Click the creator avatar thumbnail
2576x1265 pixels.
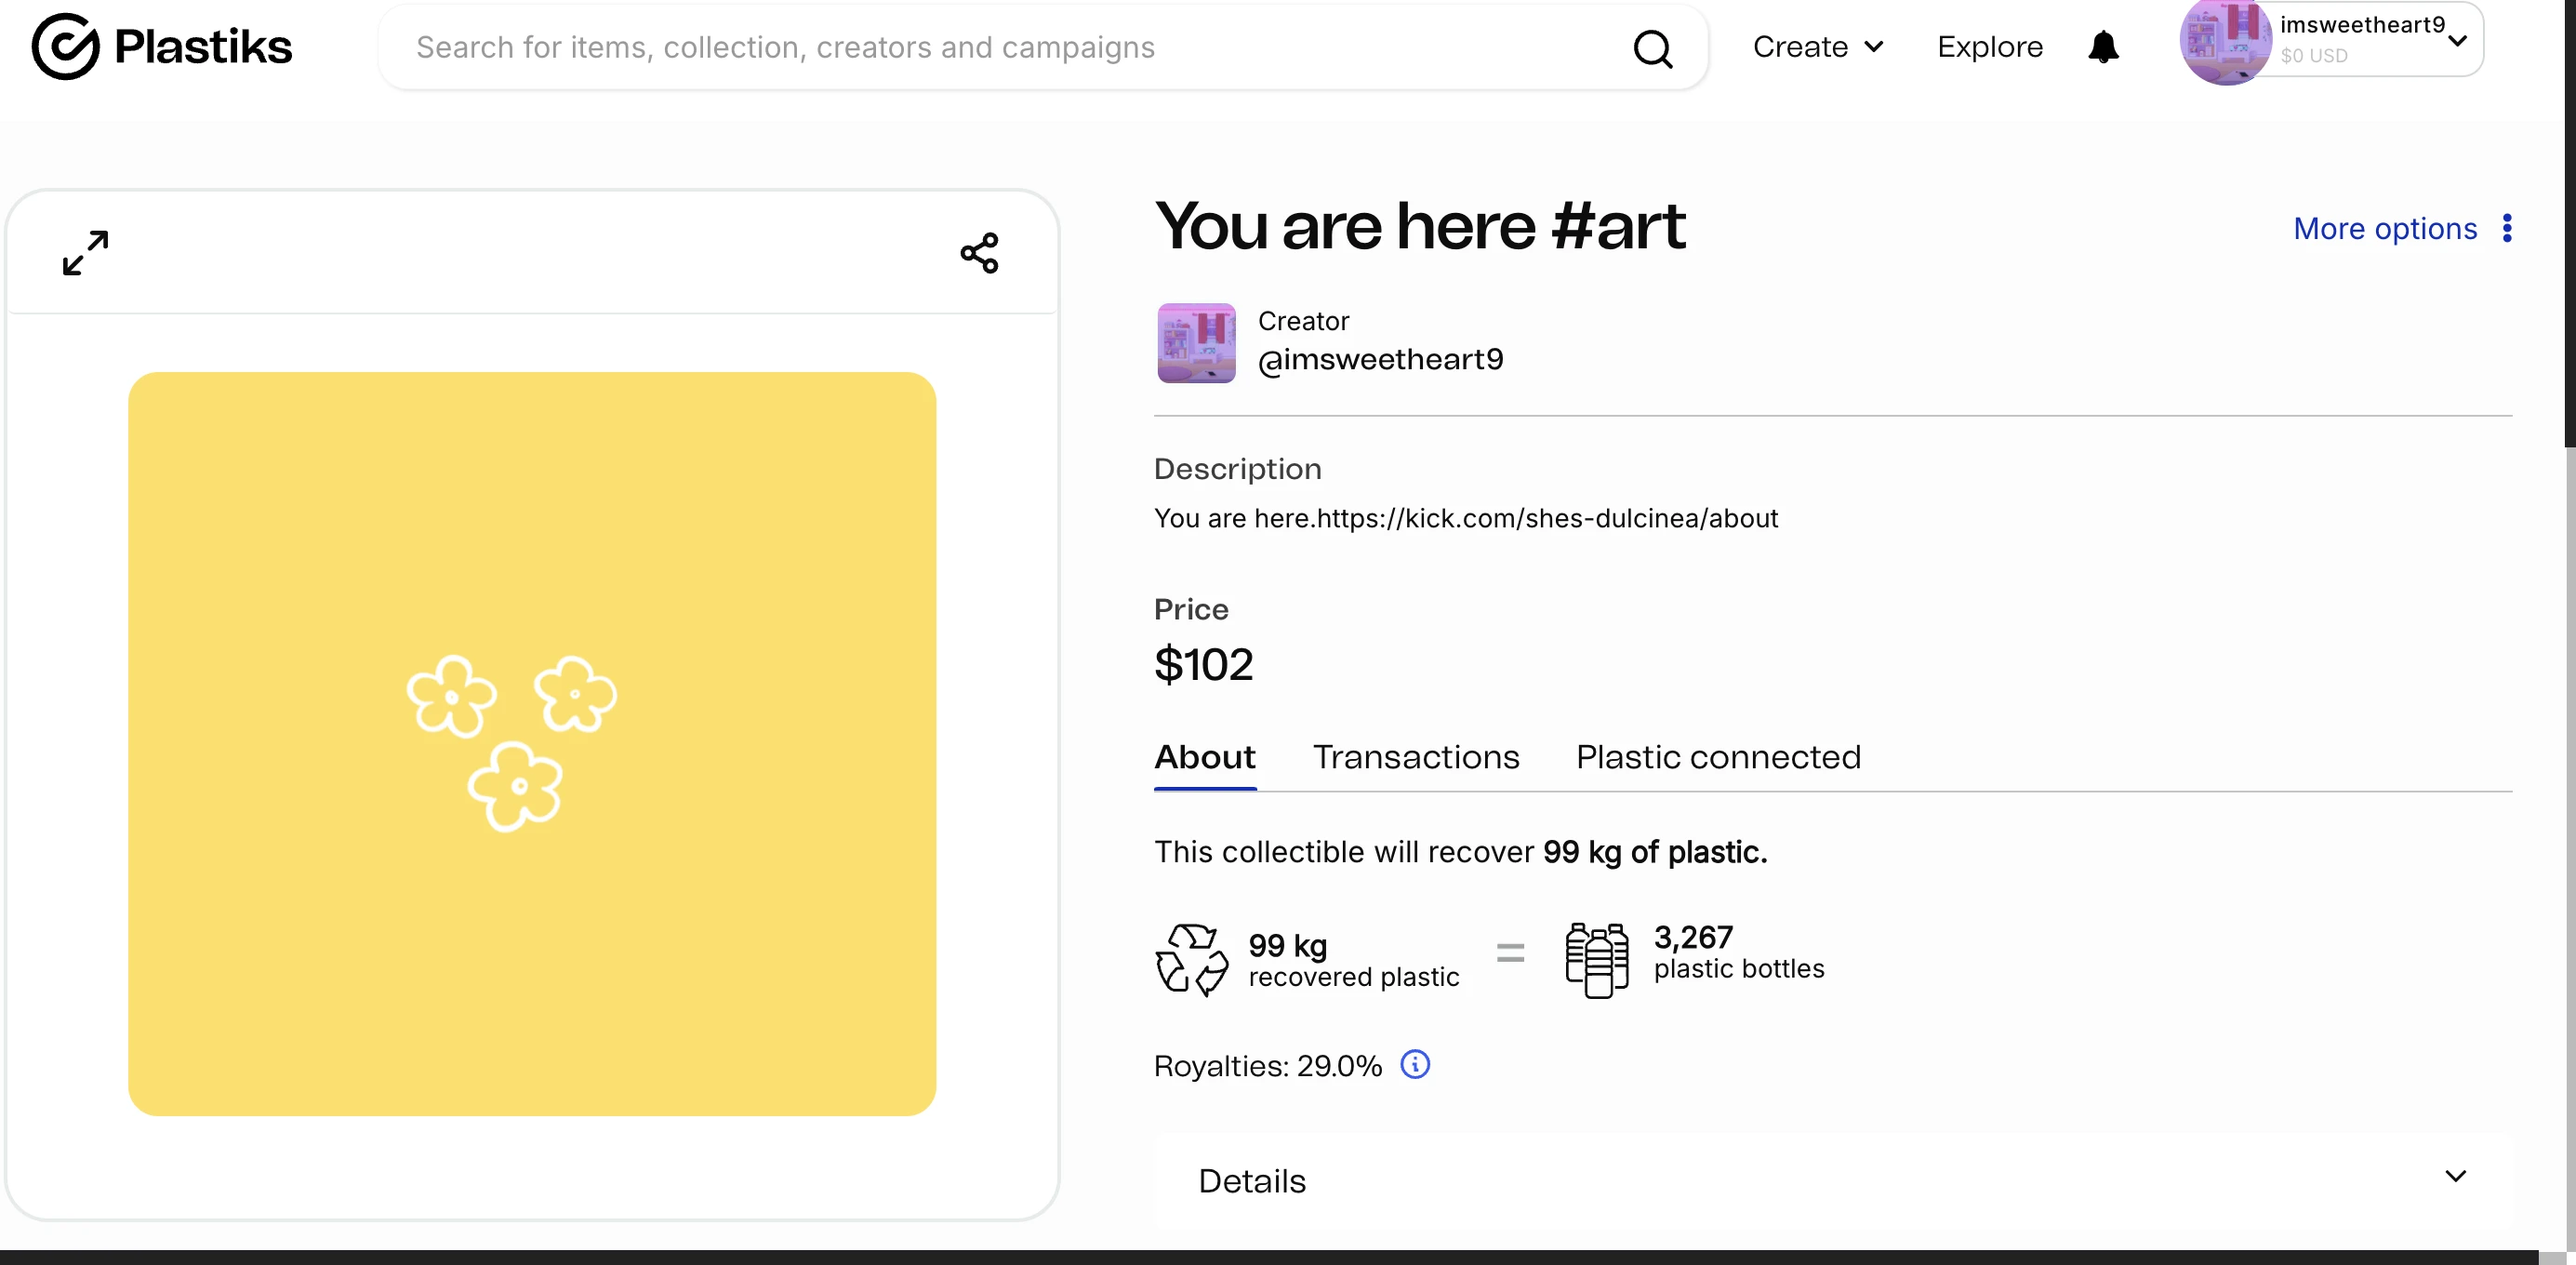[x=1196, y=343]
